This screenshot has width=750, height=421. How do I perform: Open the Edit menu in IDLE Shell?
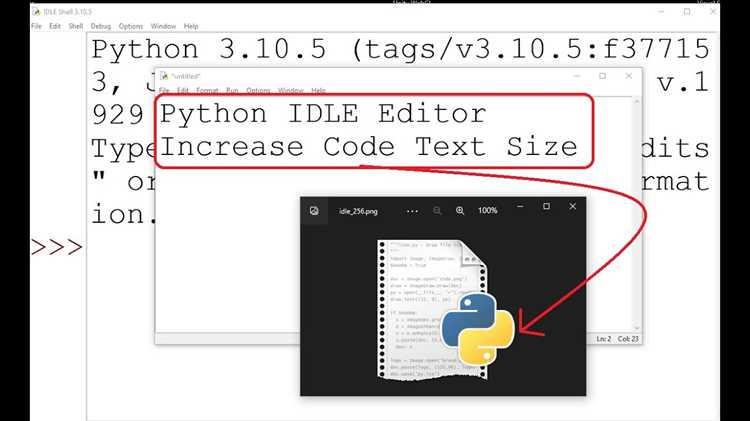click(55, 26)
